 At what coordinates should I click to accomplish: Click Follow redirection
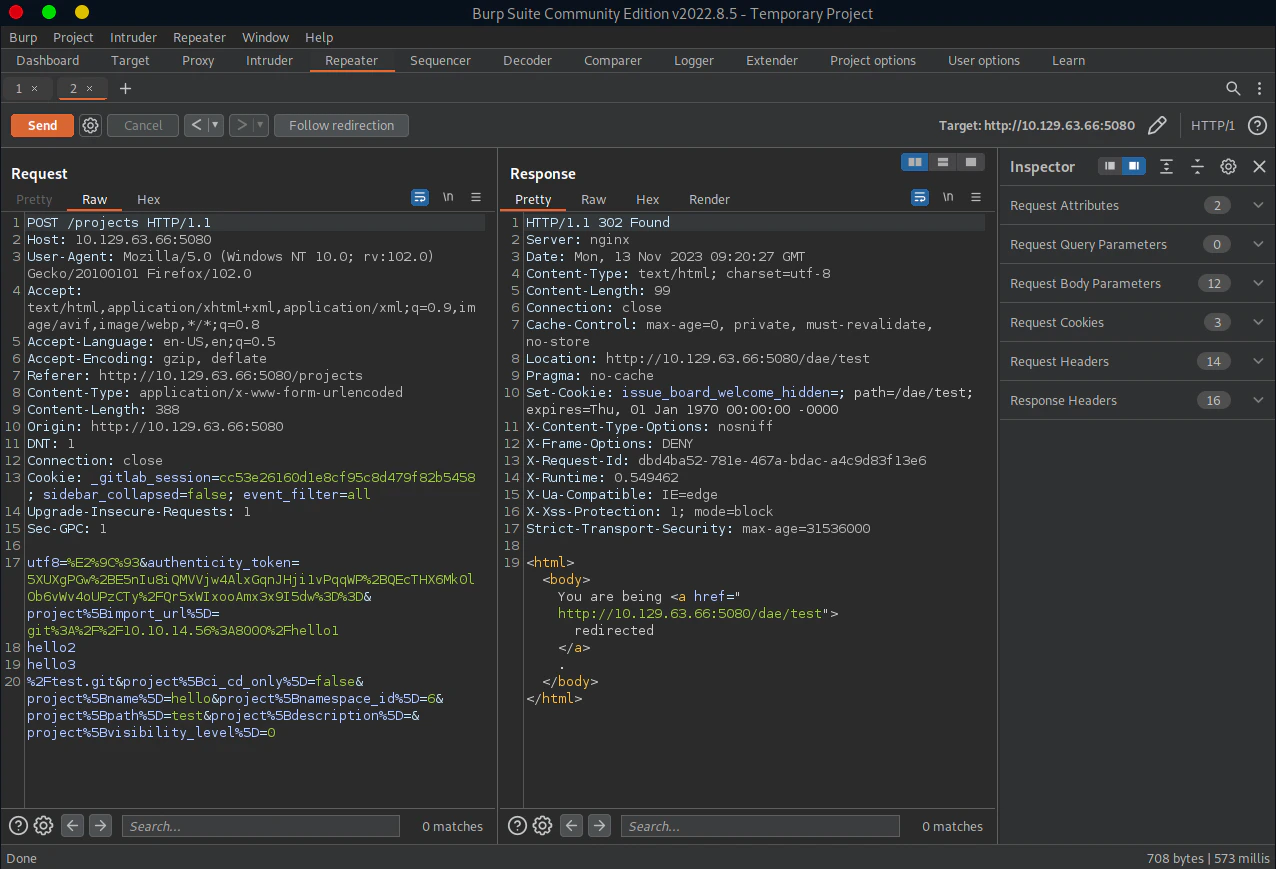click(x=341, y=125)
